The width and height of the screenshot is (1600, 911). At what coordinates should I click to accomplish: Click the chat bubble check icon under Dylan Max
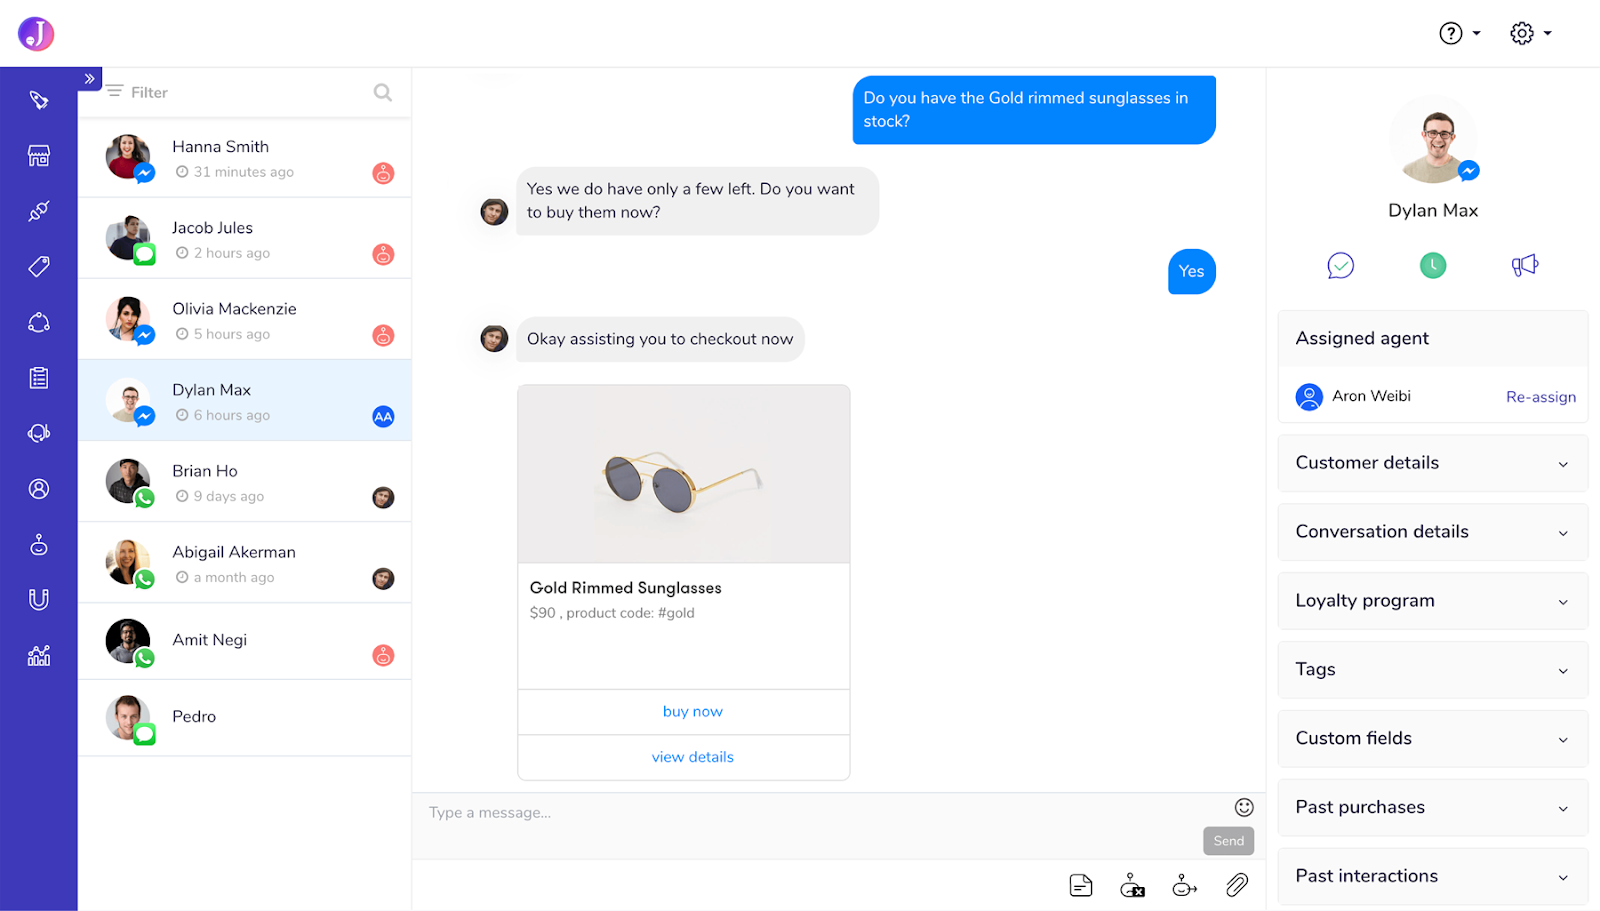point(1341,265)
